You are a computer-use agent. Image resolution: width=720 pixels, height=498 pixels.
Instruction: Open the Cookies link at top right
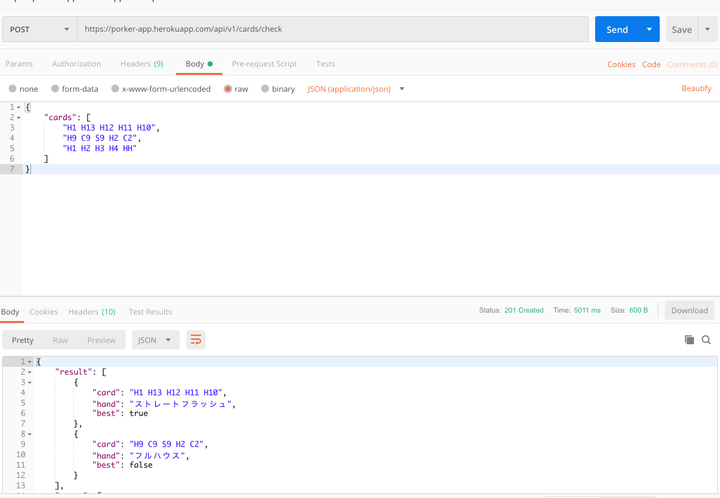click(x=621, y=64)
